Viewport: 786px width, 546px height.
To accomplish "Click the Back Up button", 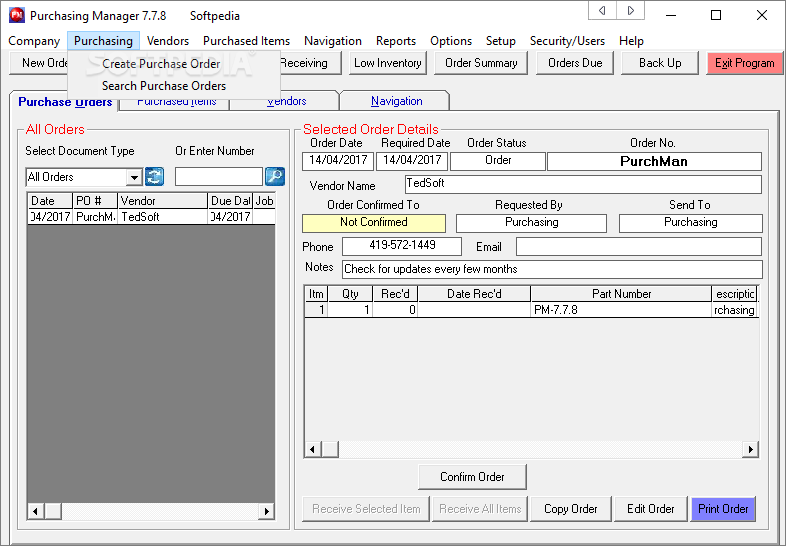I will point(660,63).
